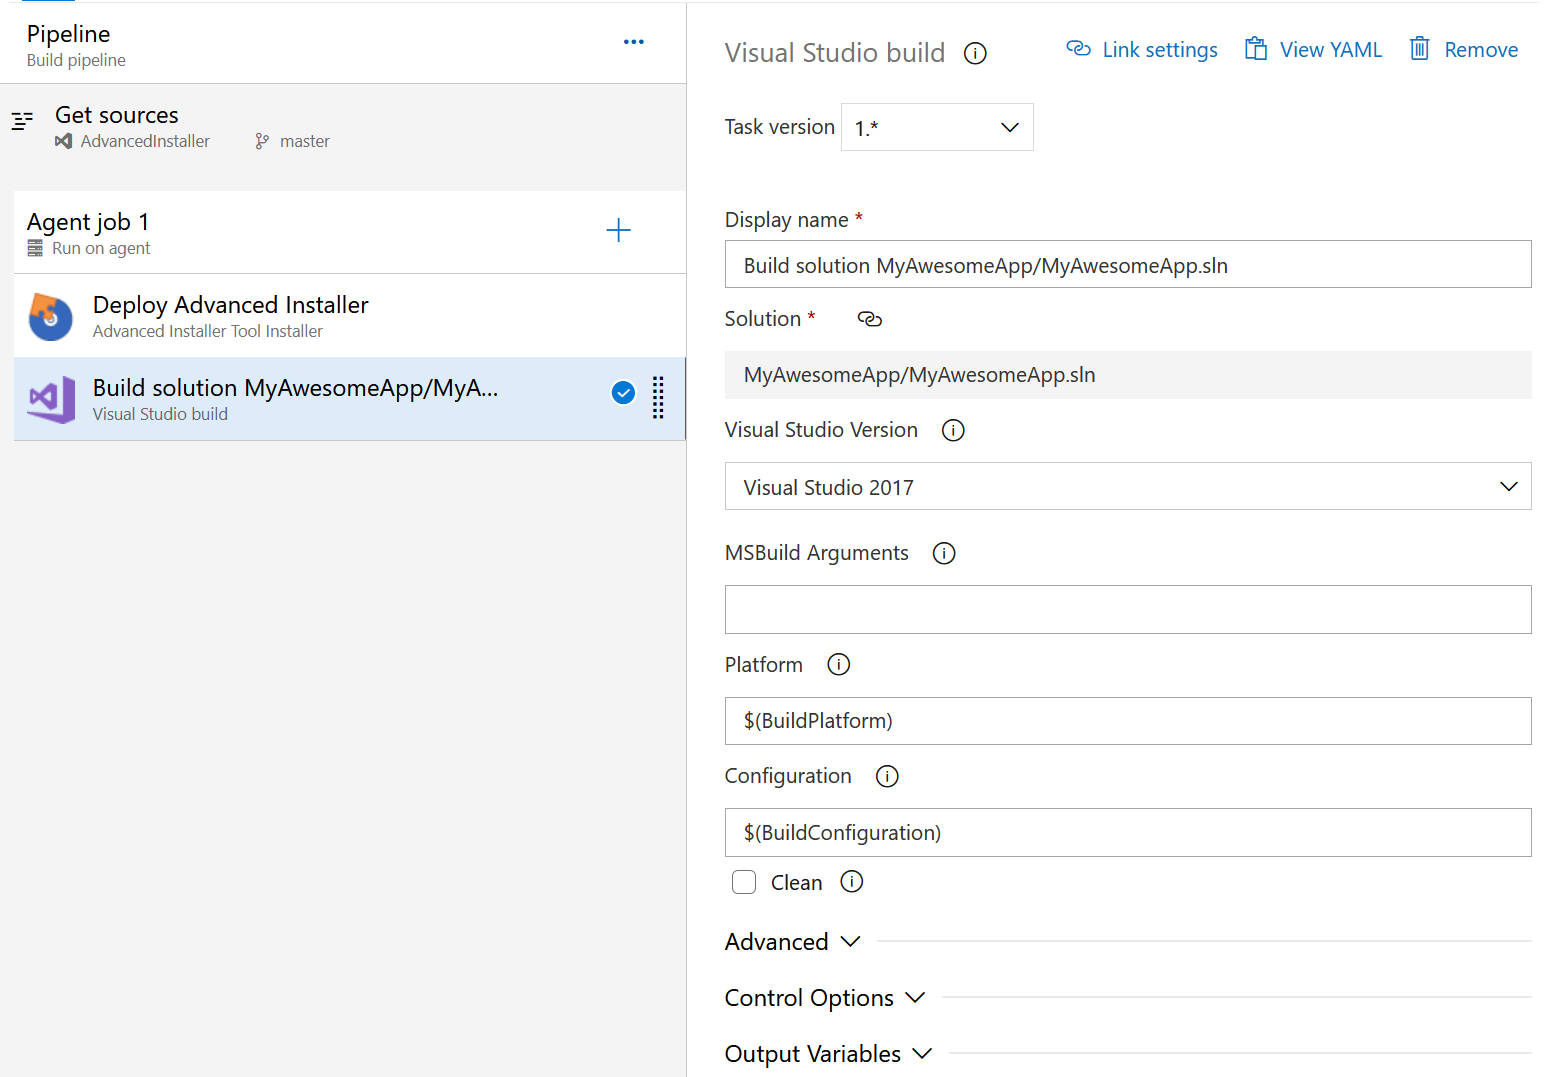Screen dimensions: 1555x1077
Task: Select the Agent job 1 item
Action: coord(350,232)
